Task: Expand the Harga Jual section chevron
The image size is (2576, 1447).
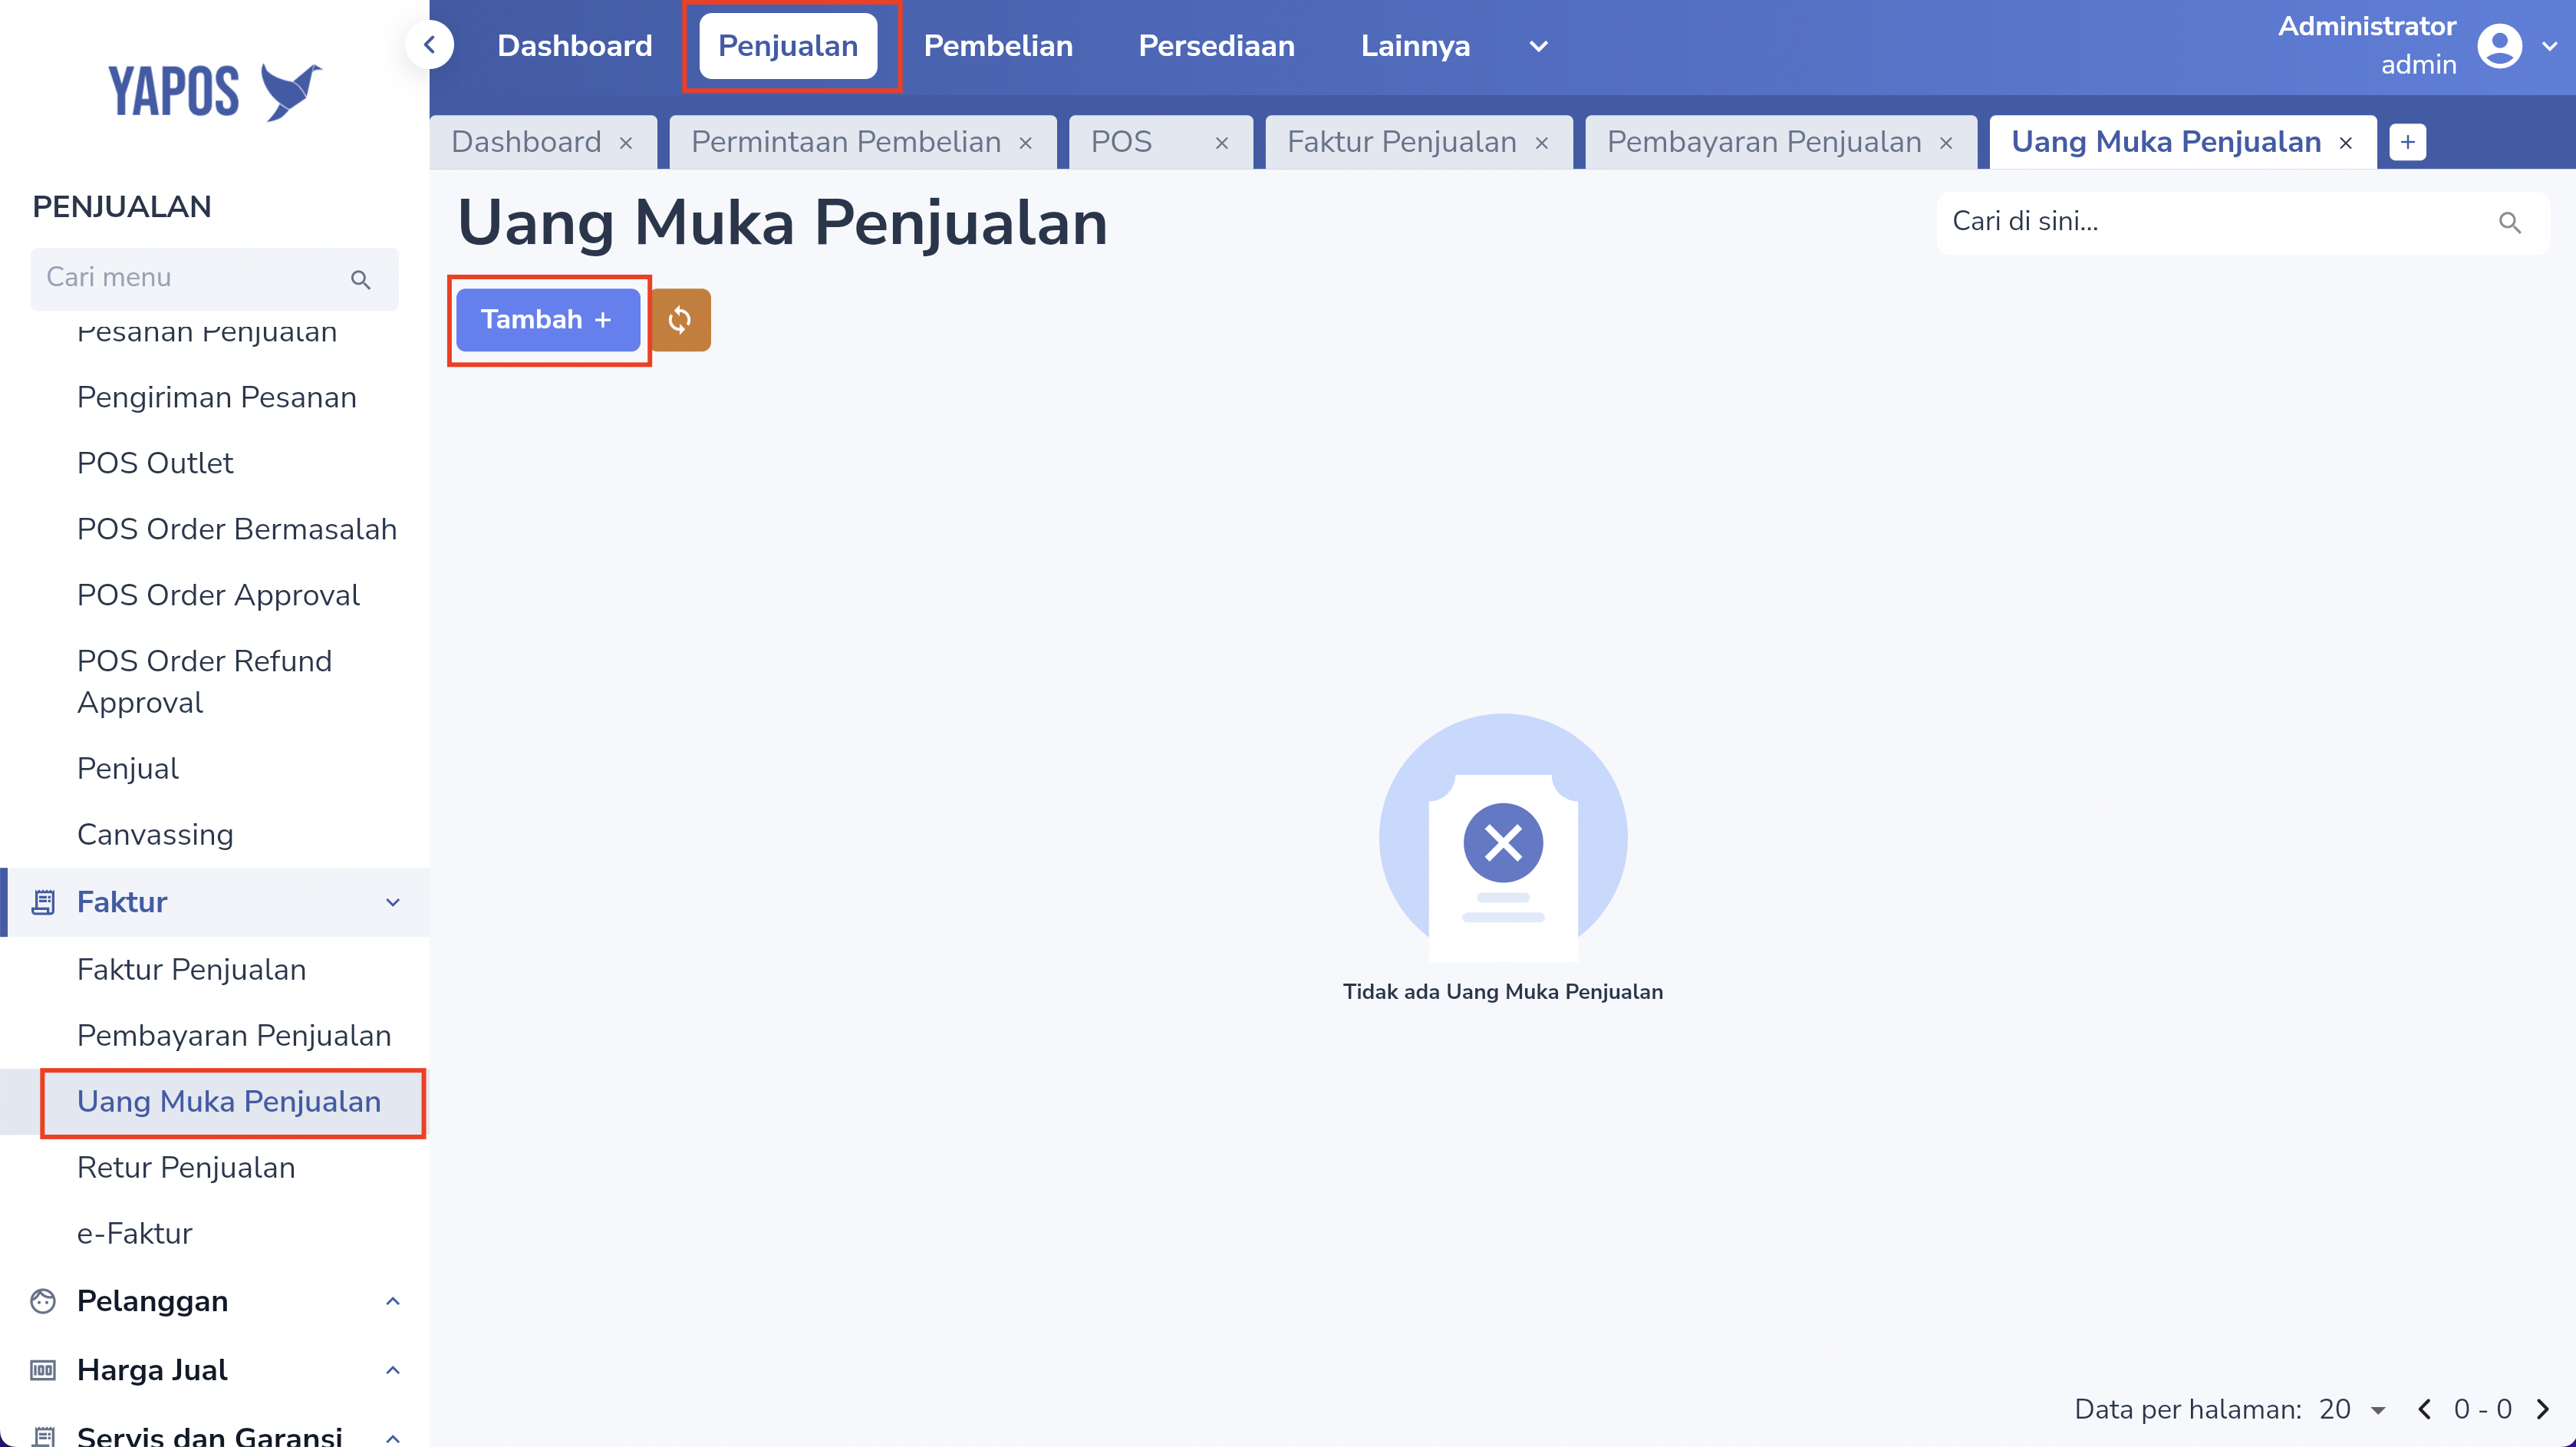Action: [x=393, y=1370]
